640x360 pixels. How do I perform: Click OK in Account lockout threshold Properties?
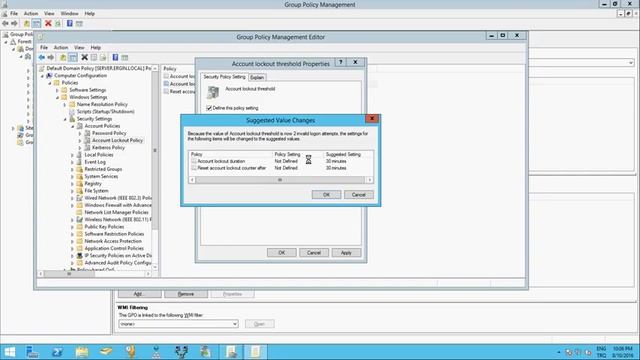282,253
